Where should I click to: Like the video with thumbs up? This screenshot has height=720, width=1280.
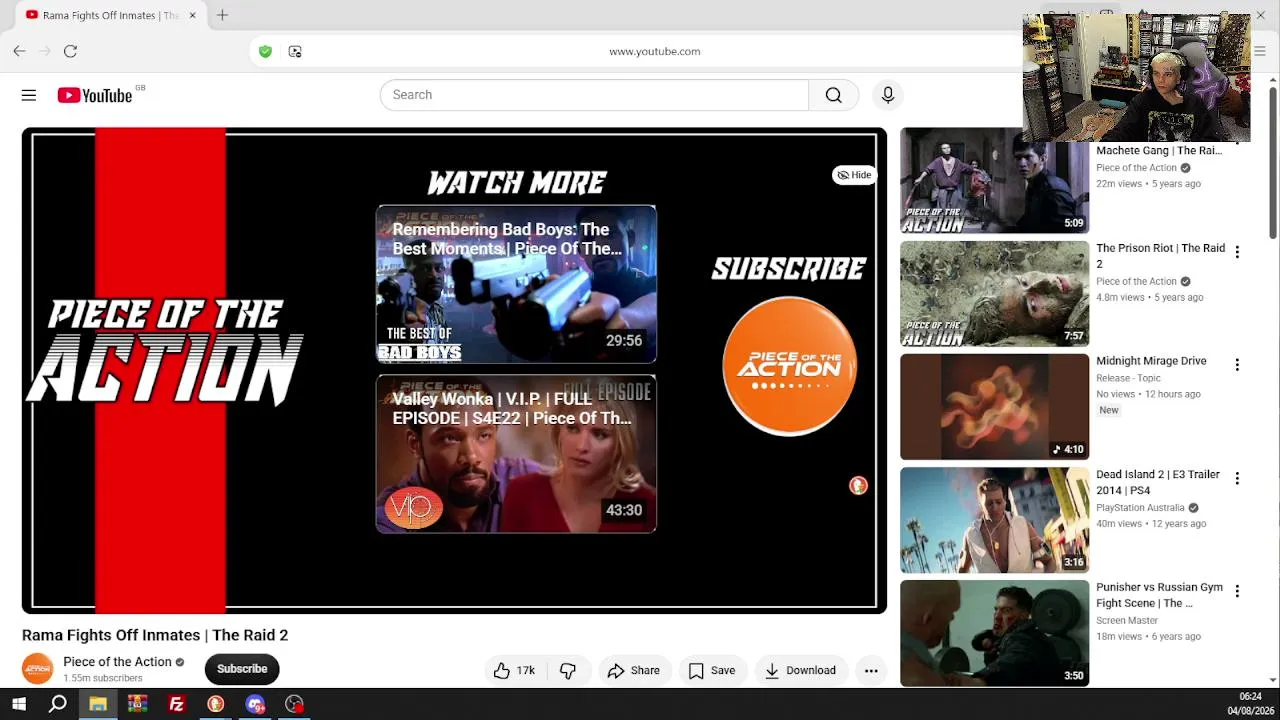click(x=514, y=670)
